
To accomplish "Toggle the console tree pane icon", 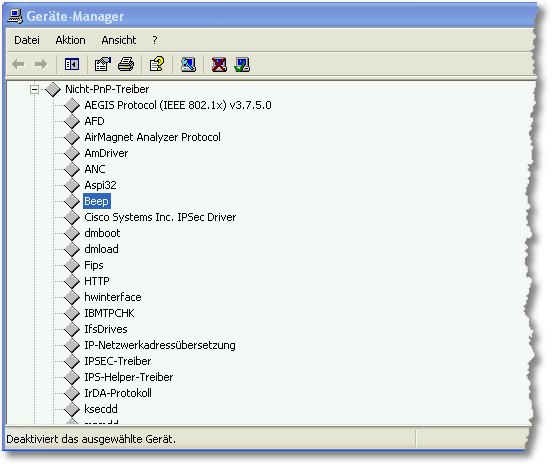I will (x=72, y=64).
